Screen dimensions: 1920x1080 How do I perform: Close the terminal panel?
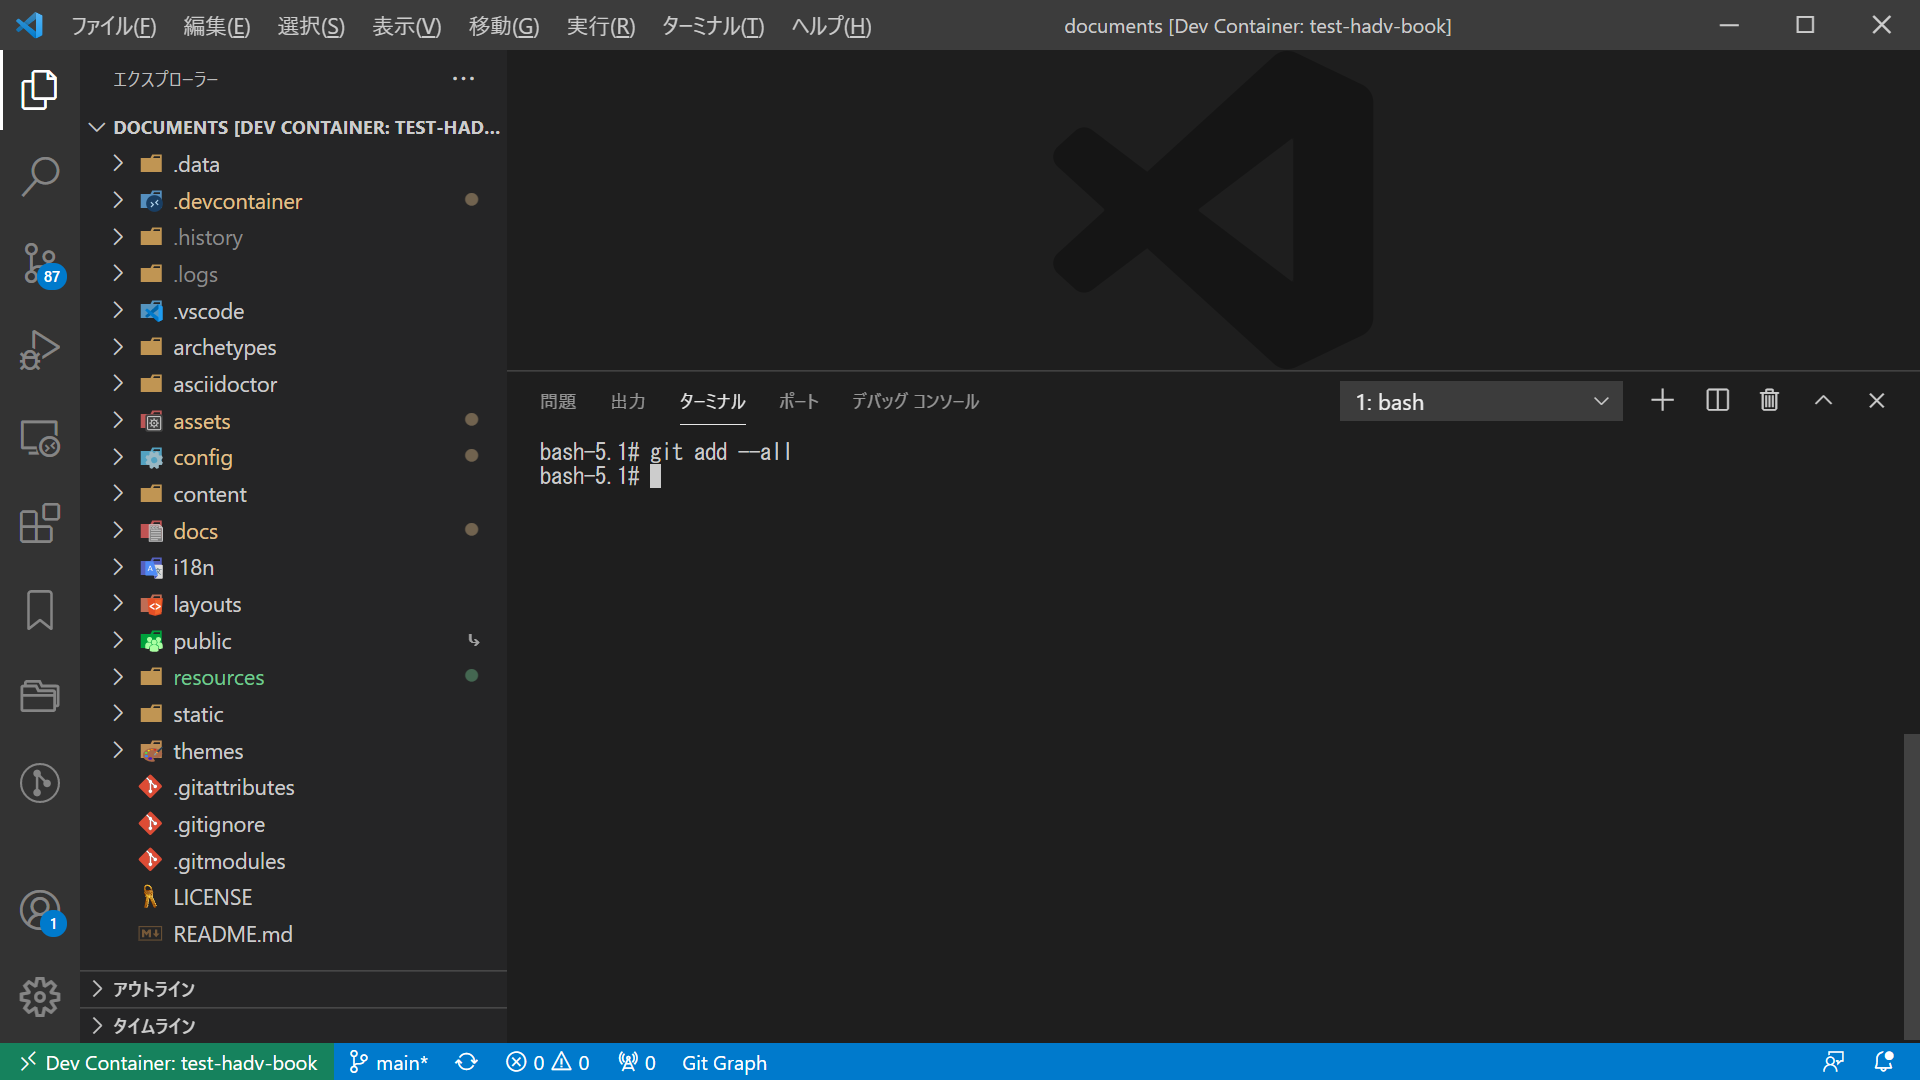[x=1876, y=401]
